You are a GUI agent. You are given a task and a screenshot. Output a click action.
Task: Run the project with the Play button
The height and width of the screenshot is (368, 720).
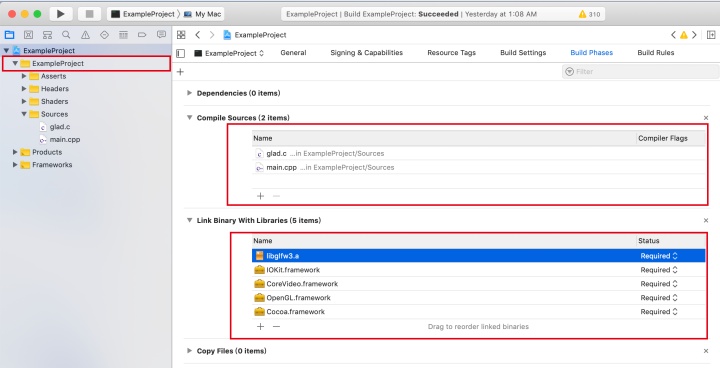click(61, 14)
